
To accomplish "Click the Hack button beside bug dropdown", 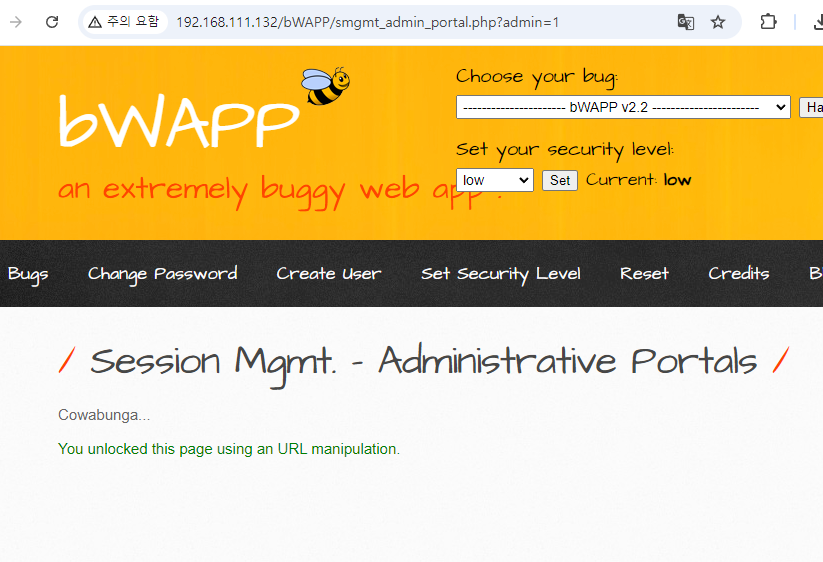I will tap(811, 108).
